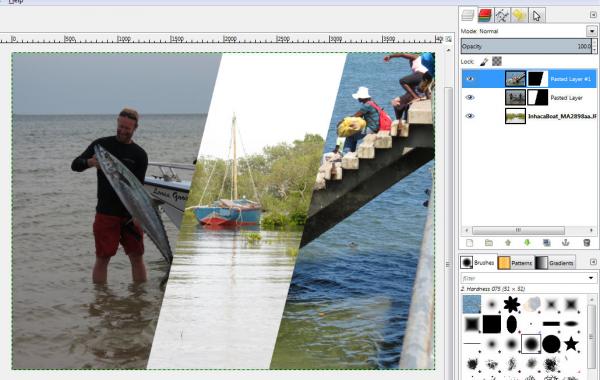The height and width of the screenshot is (380, 600).
Task: Click the layer Opacity slider
Action: pos(526,46)
